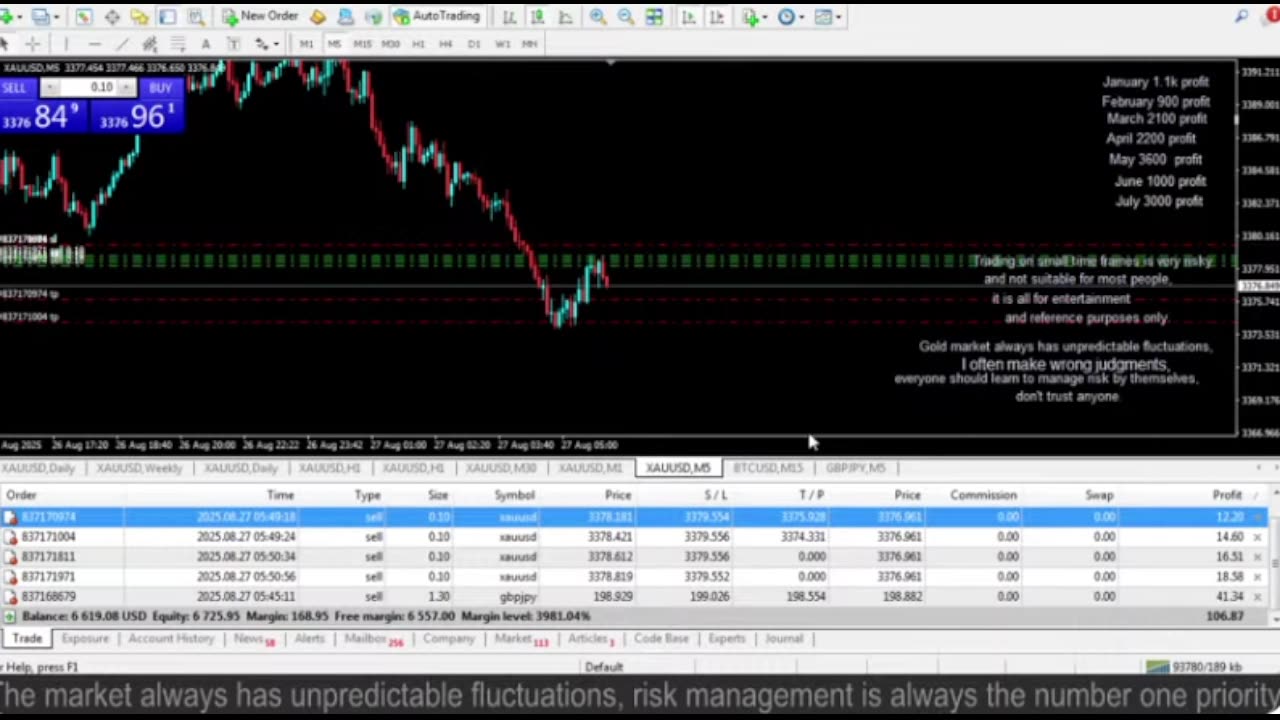
Task: Close gbpjpy order 837168679 with X
Action: (1257, 597)
